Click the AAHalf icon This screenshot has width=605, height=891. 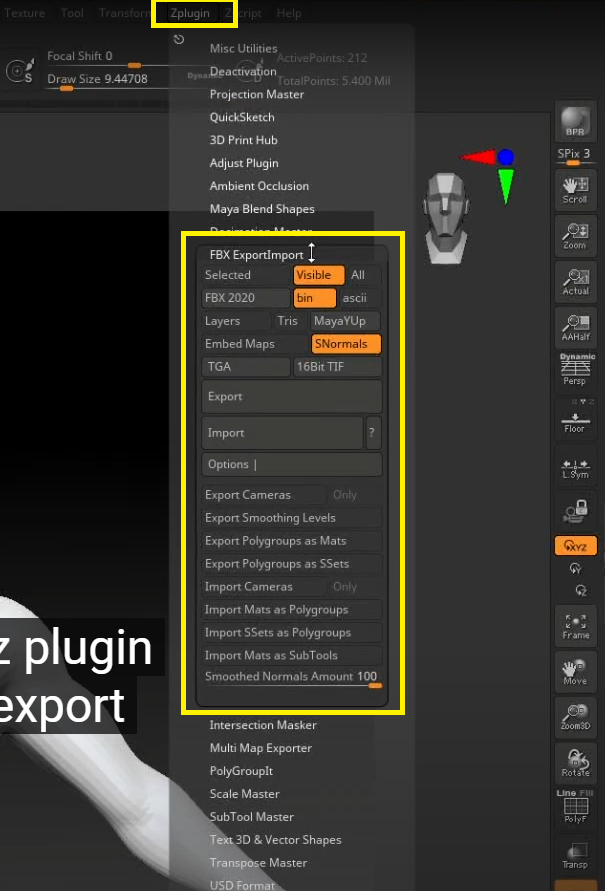coord(575,328)
